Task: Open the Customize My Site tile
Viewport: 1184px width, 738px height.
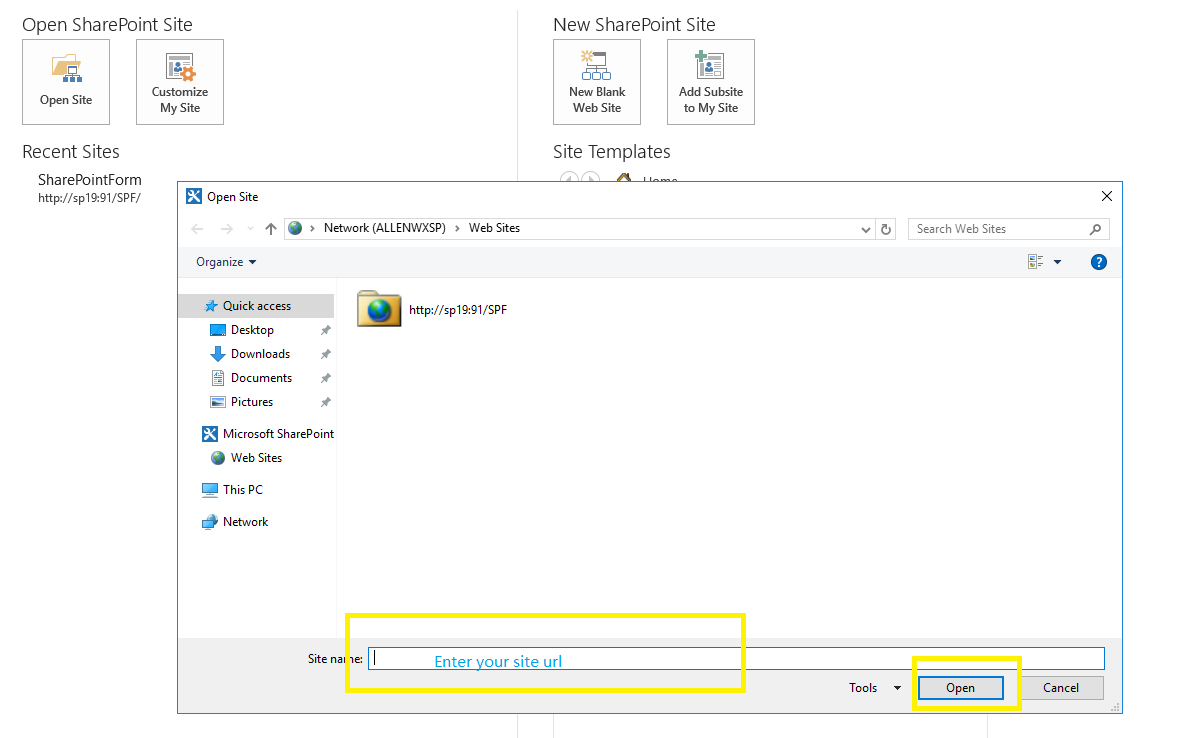Action: coord(180,82)
